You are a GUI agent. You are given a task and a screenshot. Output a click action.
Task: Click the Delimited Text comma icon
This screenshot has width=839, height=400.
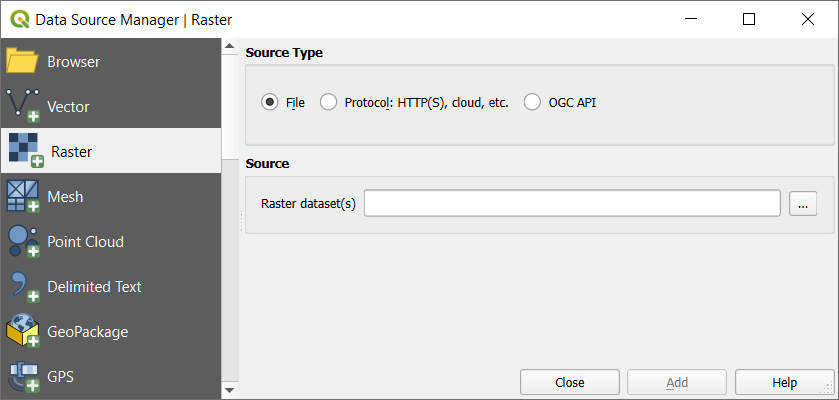(x=22, y=287)
